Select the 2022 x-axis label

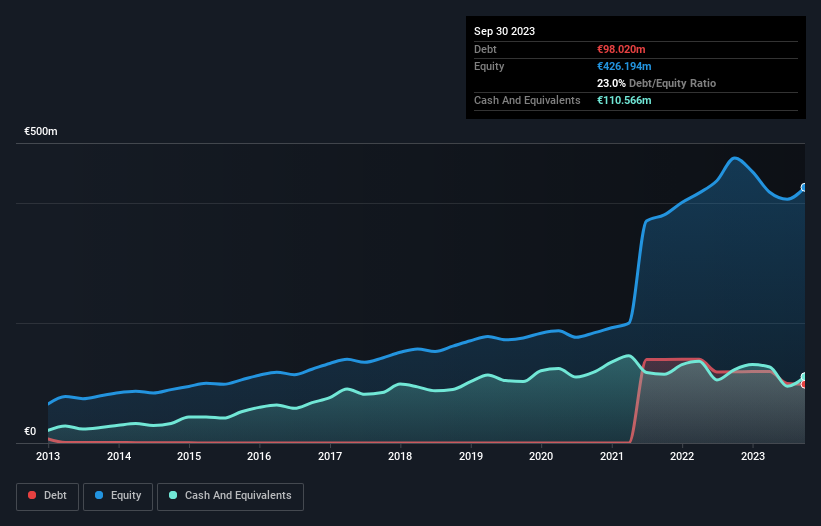(682, 456)
